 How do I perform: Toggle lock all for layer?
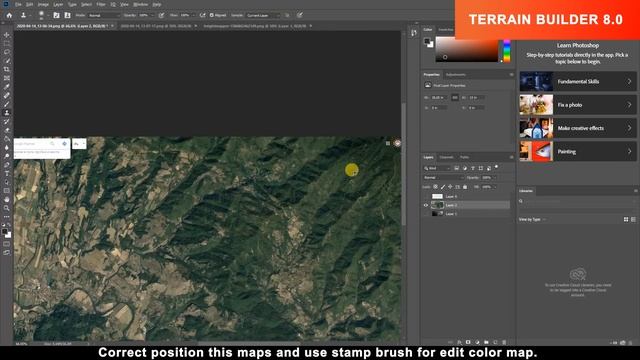465,187
